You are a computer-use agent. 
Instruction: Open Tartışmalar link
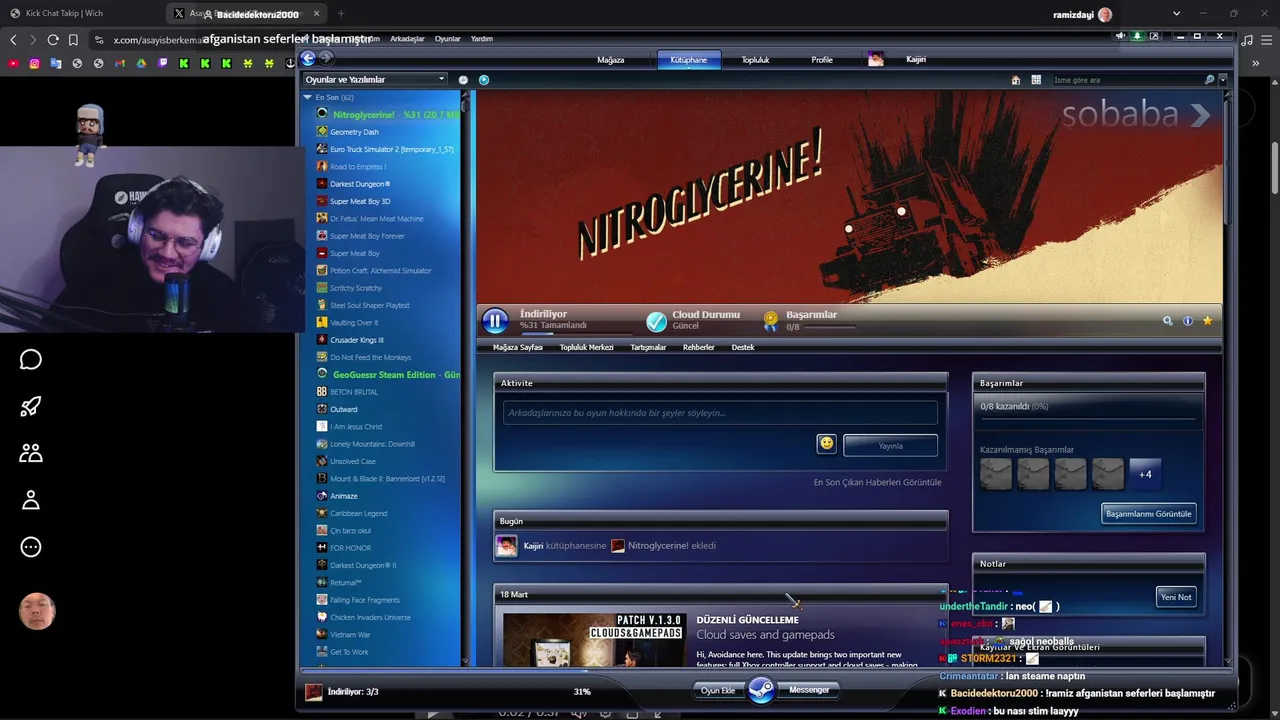pos(648,348)
